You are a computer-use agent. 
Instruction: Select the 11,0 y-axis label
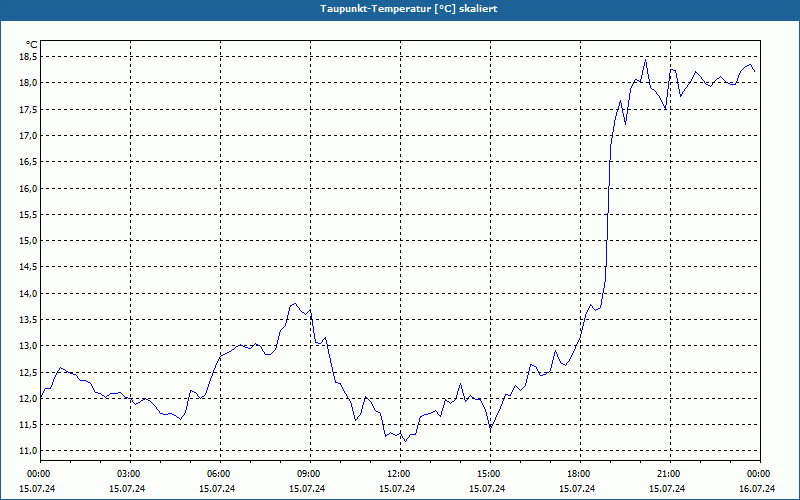coord(29,451)
